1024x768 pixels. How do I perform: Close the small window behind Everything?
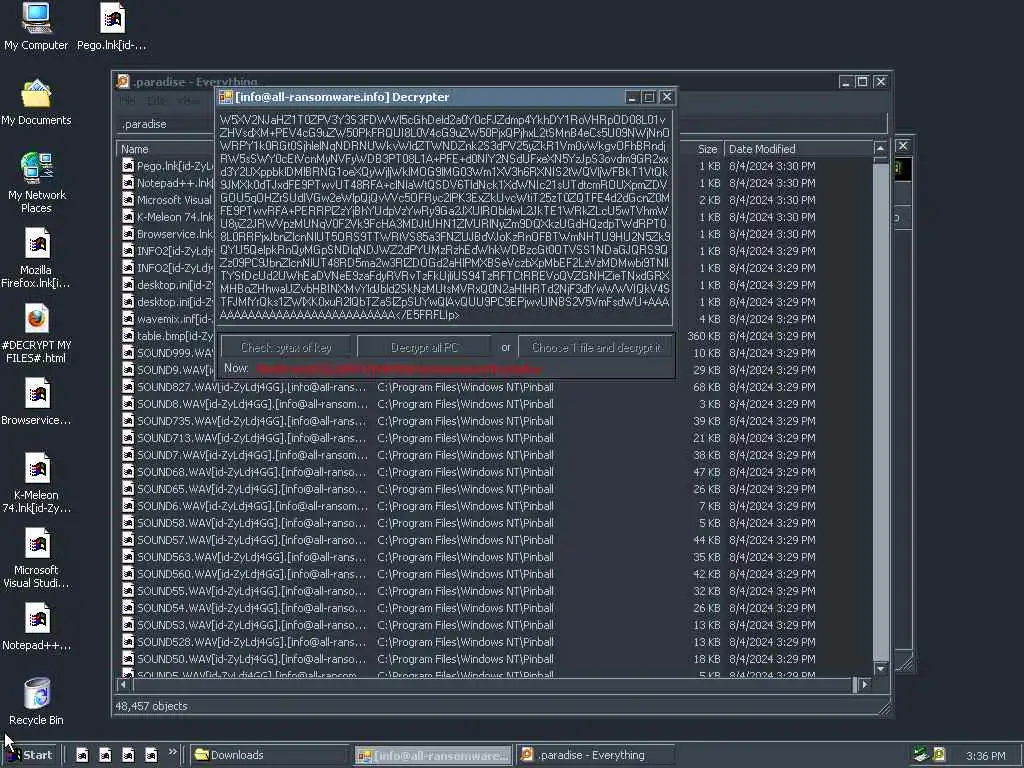[903, 146]
